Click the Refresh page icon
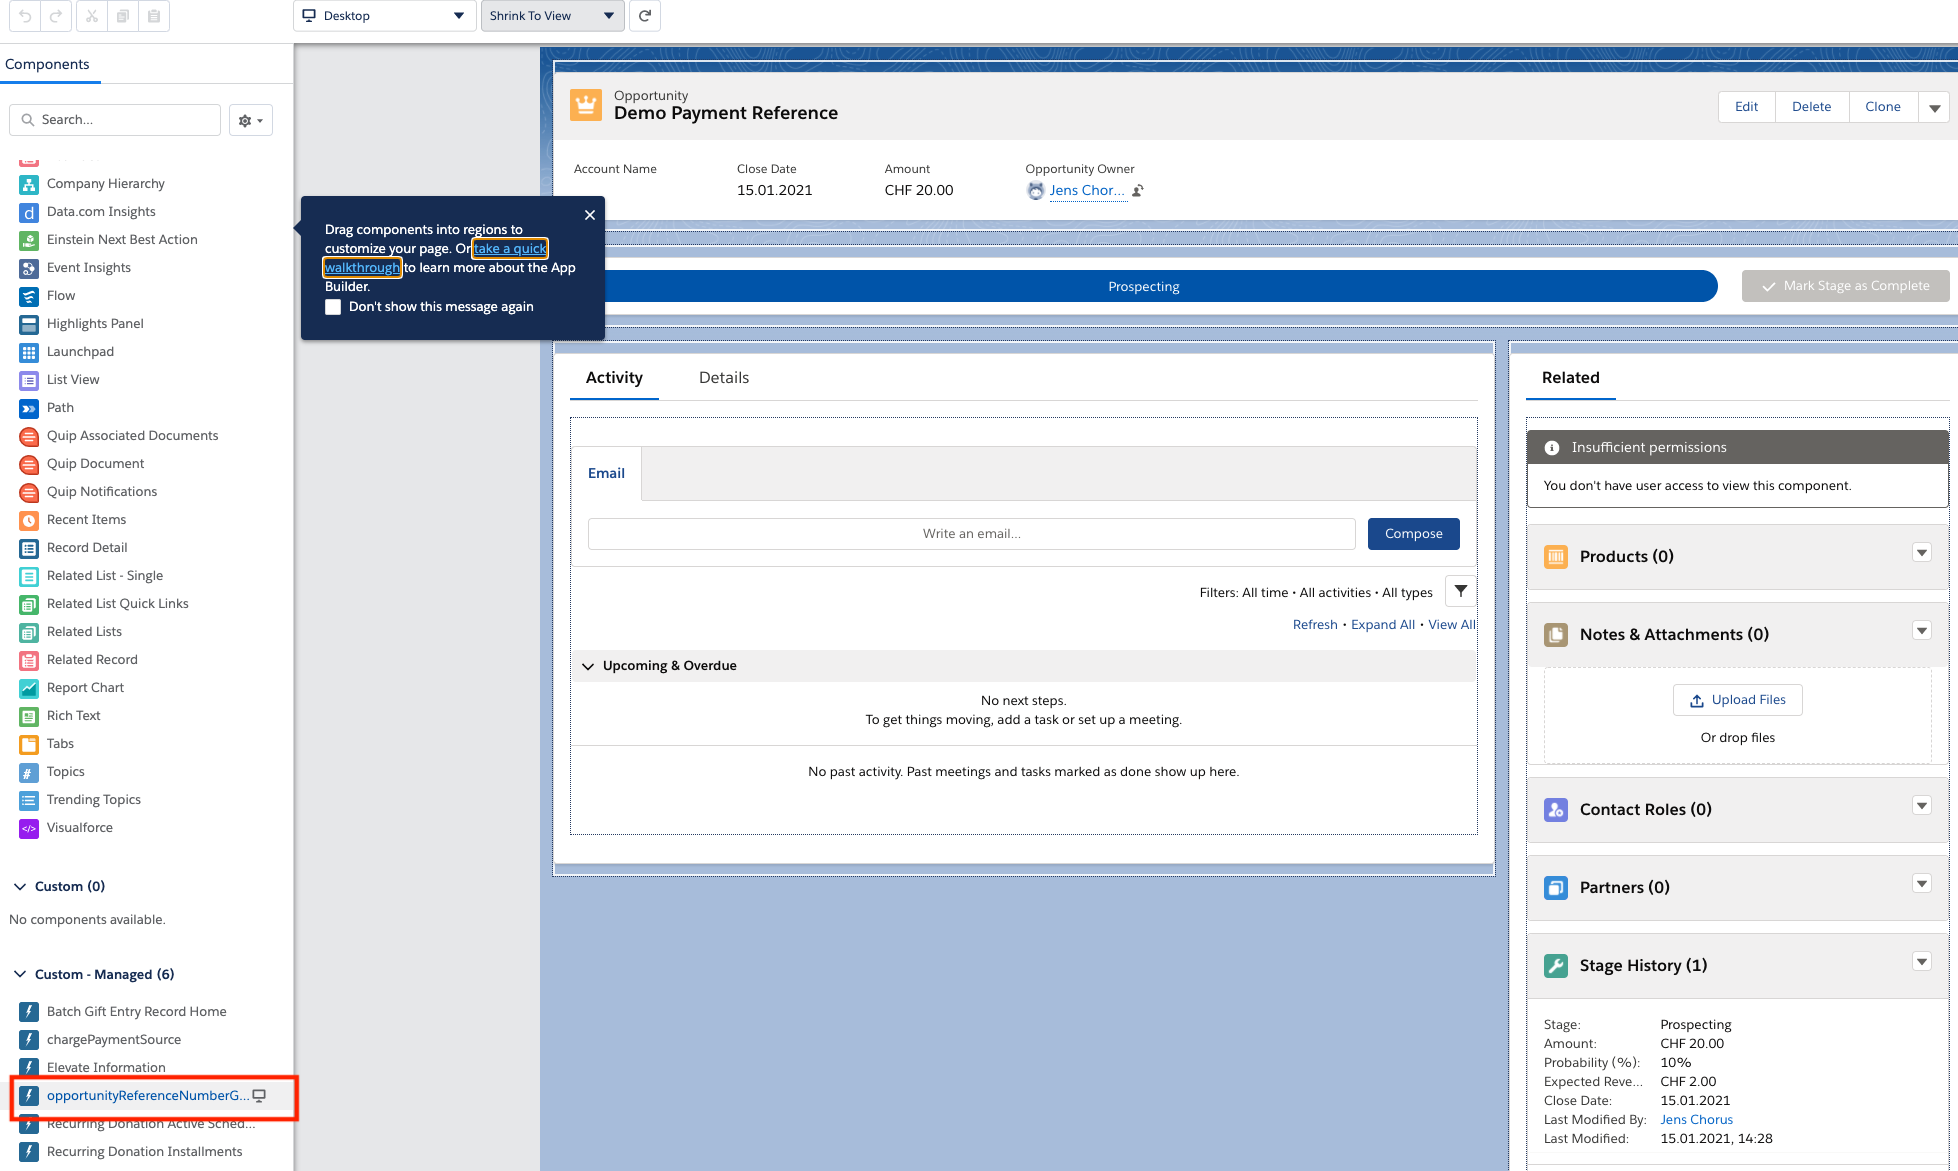The height and width of the screenshot is (1171, 1958). coord(645,16)
